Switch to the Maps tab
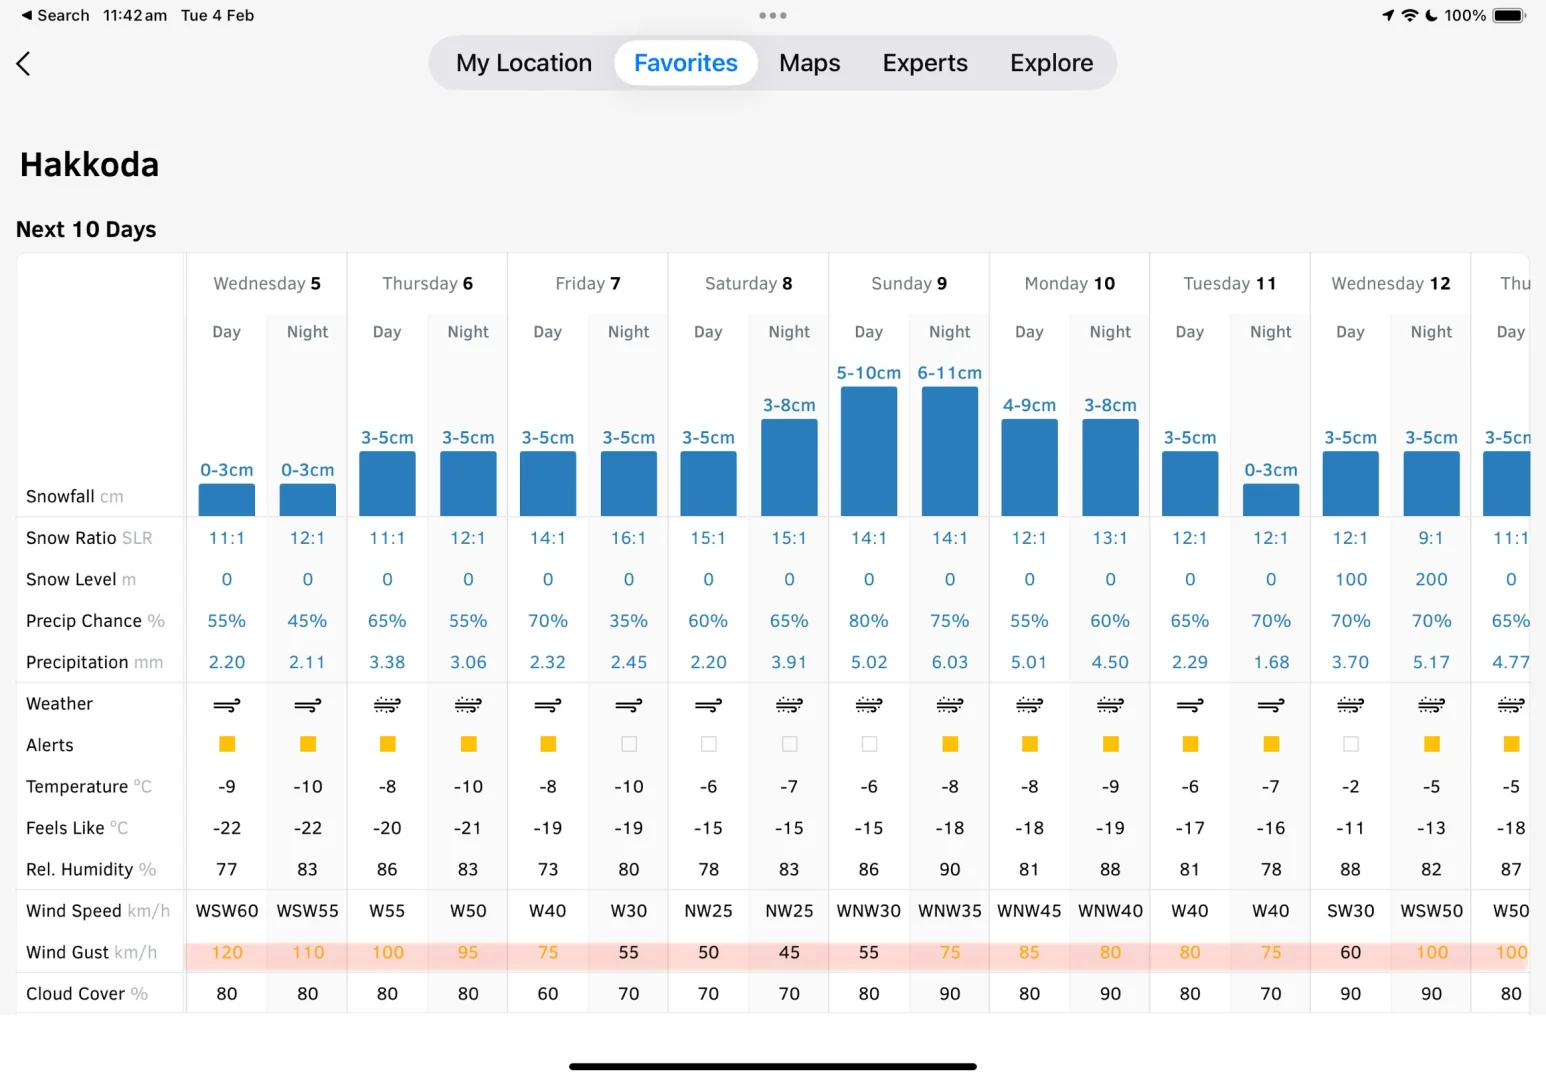The width and height of the screenshot is (1546, 1080). [x=809, y=62]
